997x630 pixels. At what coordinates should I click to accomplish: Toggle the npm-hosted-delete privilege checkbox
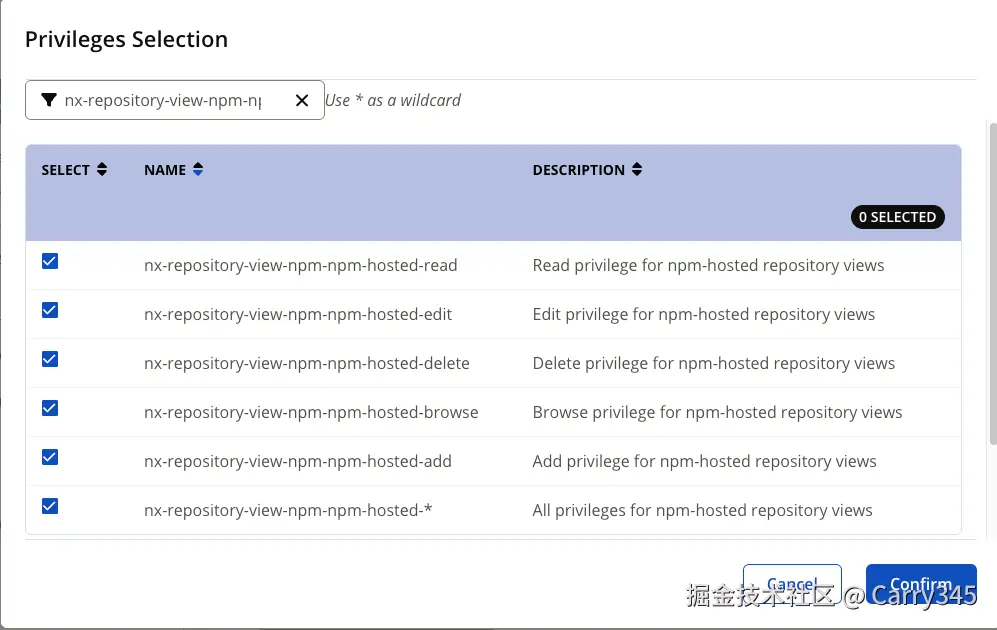(x=50, y=360)
